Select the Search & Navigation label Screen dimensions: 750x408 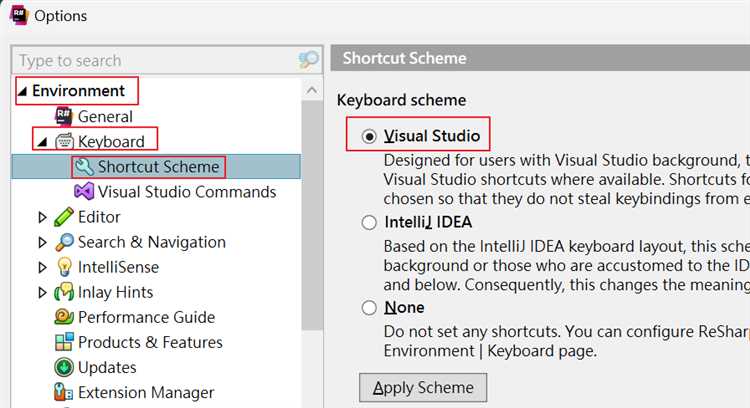coord(152,242)
